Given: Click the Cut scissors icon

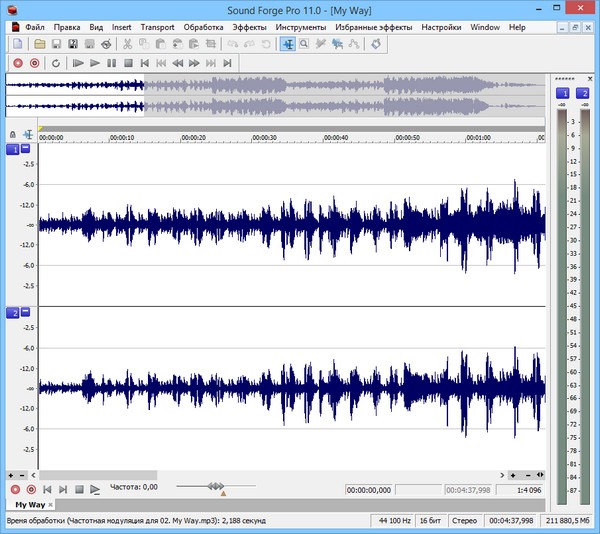Looking at the screenshot, I should (x=127, y=44).
